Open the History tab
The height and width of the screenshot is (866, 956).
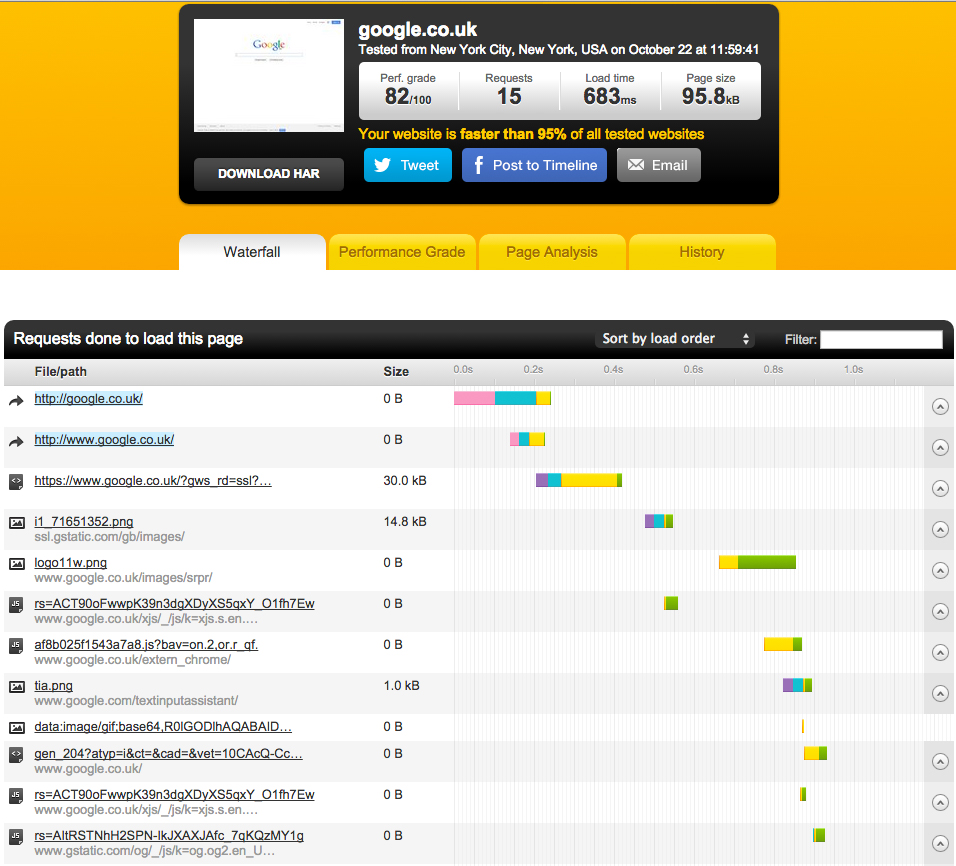click(702, 252)
